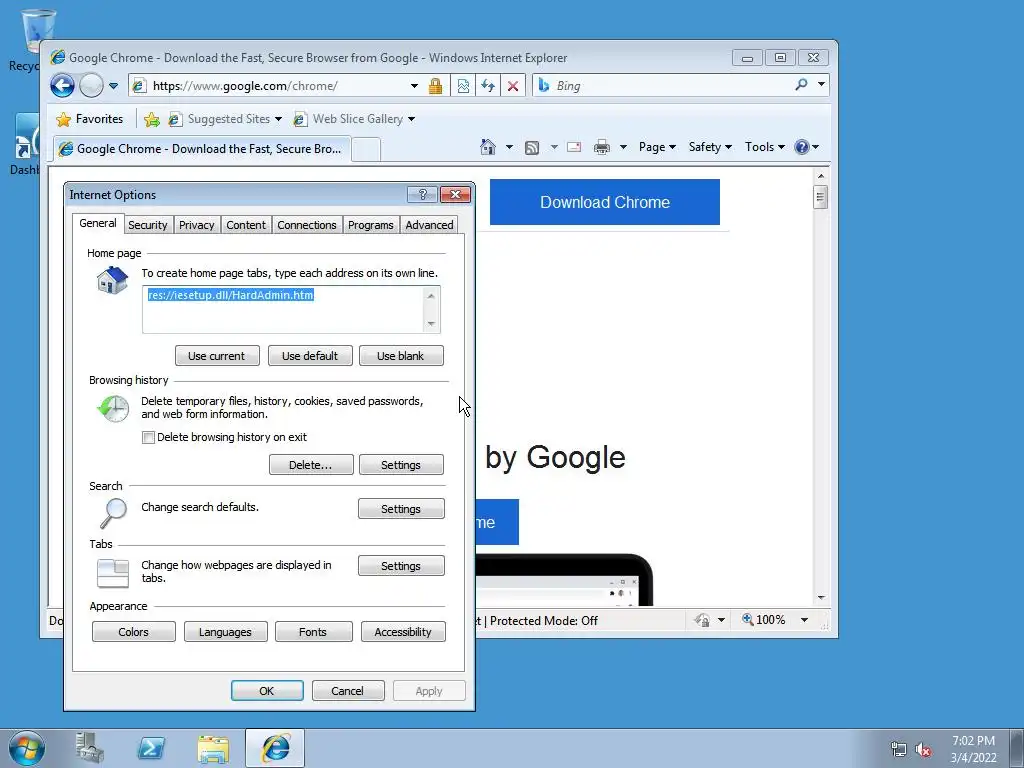Switch to the Programs tab
The height and width of the screenshot is (768, 1024).
point(370,225)
